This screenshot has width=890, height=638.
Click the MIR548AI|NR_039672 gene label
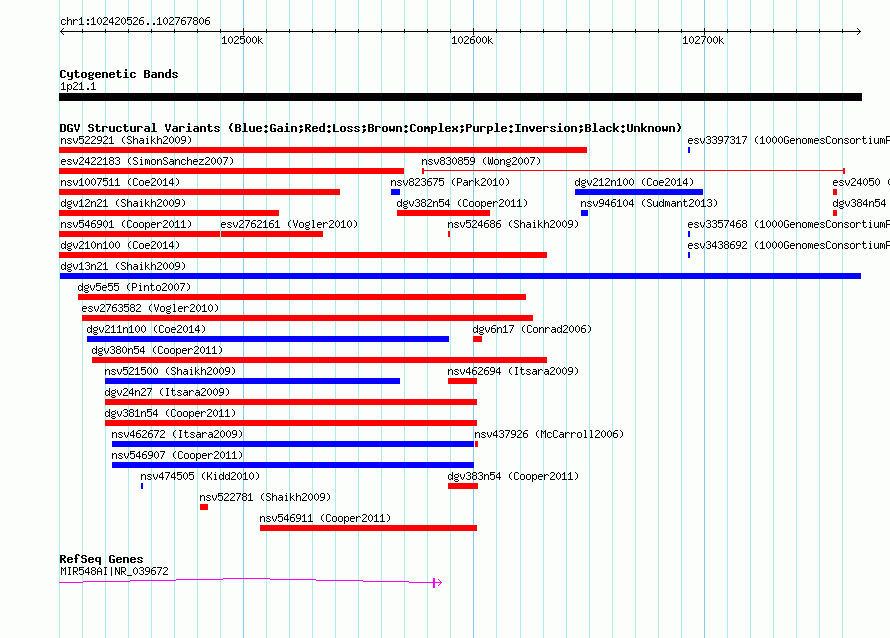point(114,571)
